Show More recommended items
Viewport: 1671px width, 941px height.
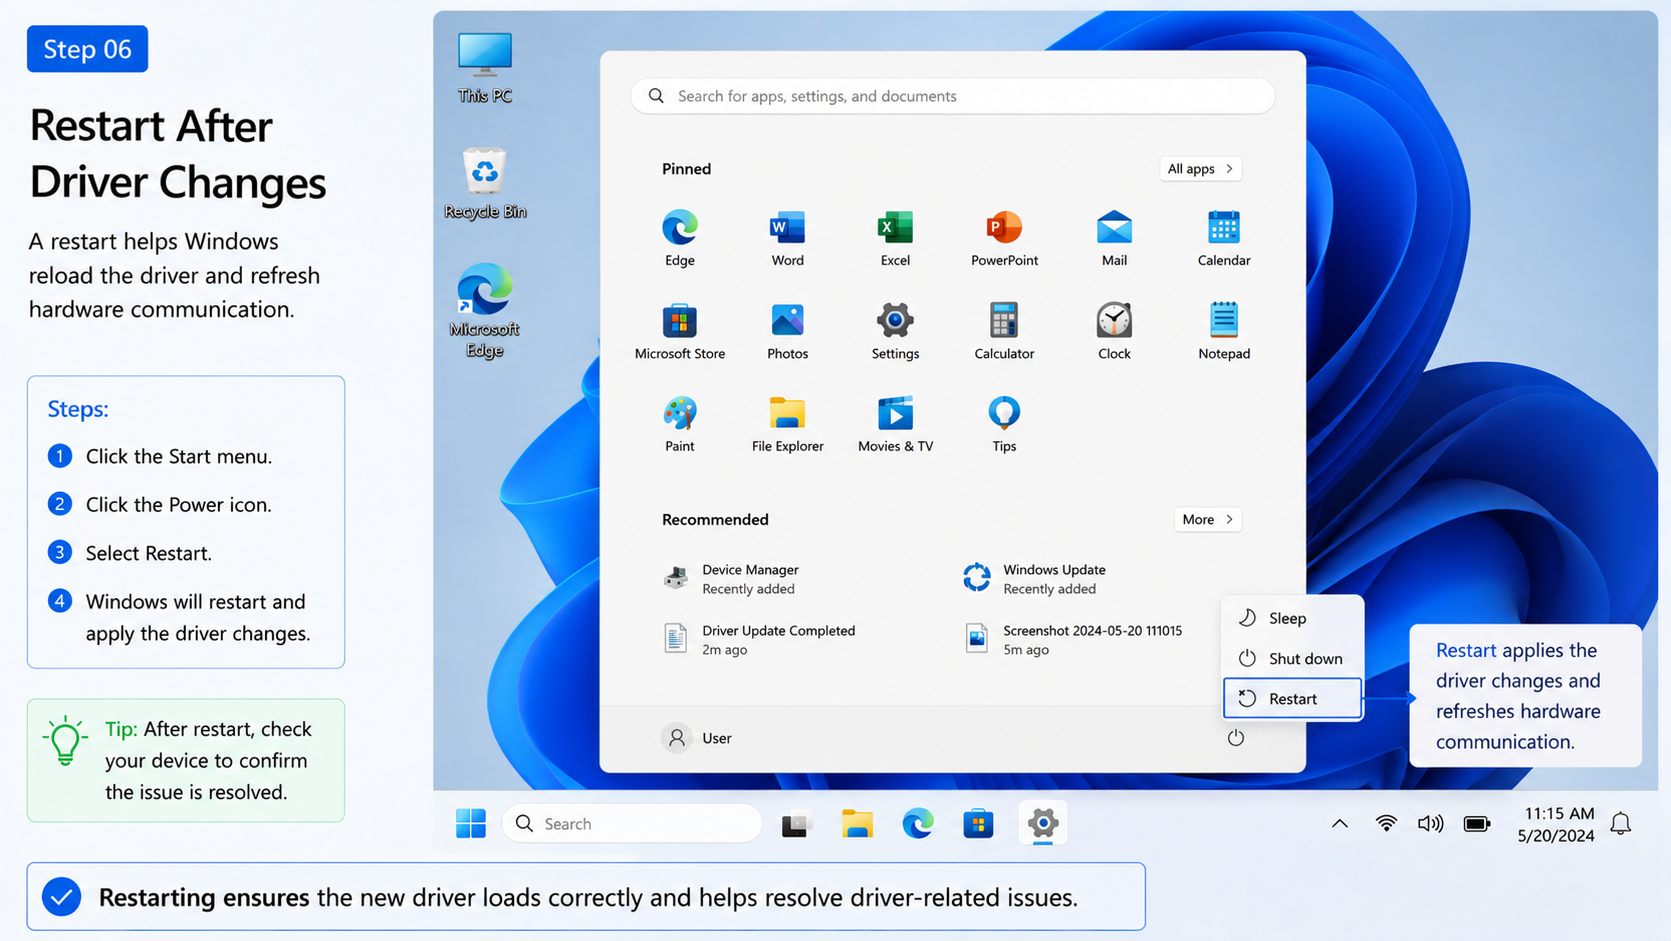(1208, 520)
